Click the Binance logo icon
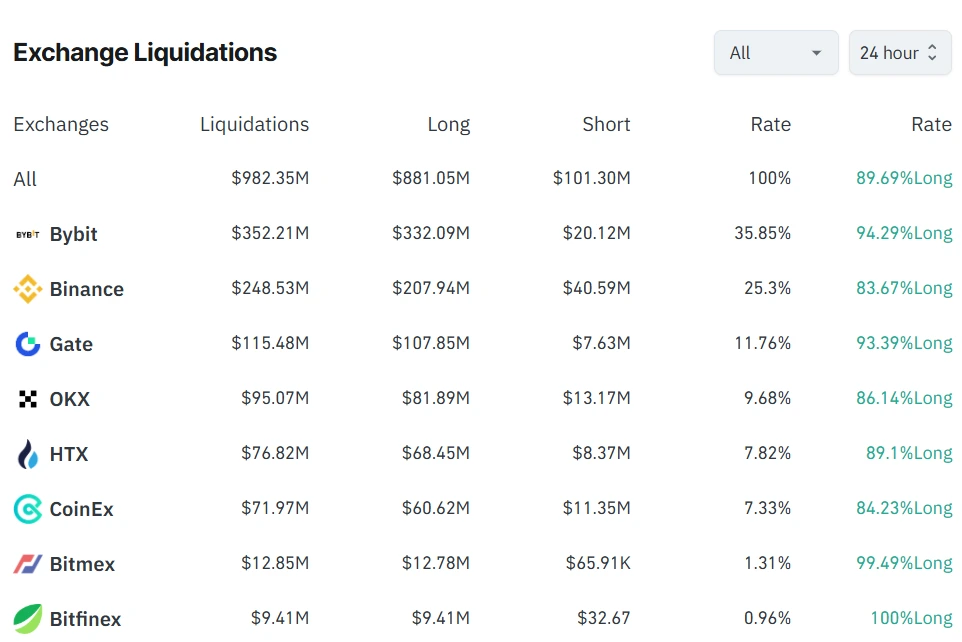 [x=27, y=289]
